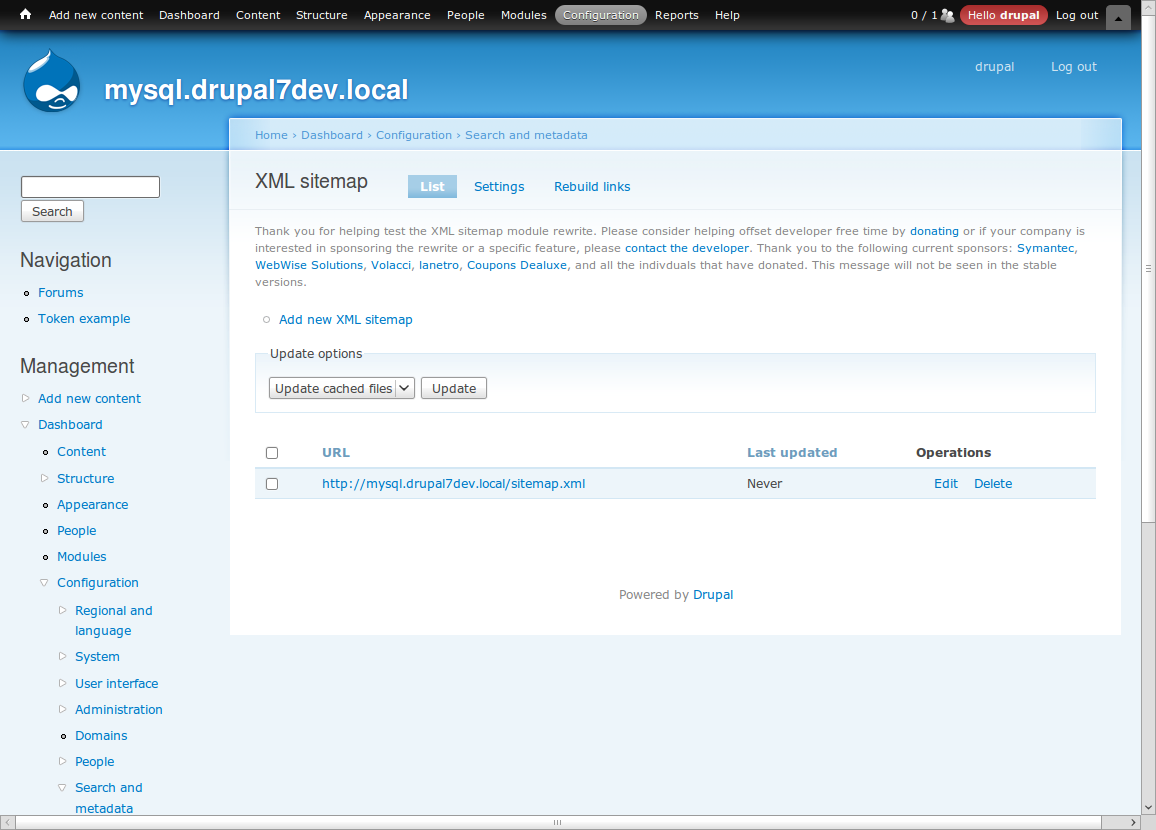The image size is (1156, 830).
Task: Collapse the Dashboard menu triangle
Action: pyautogui.click(x=25, y=425)
